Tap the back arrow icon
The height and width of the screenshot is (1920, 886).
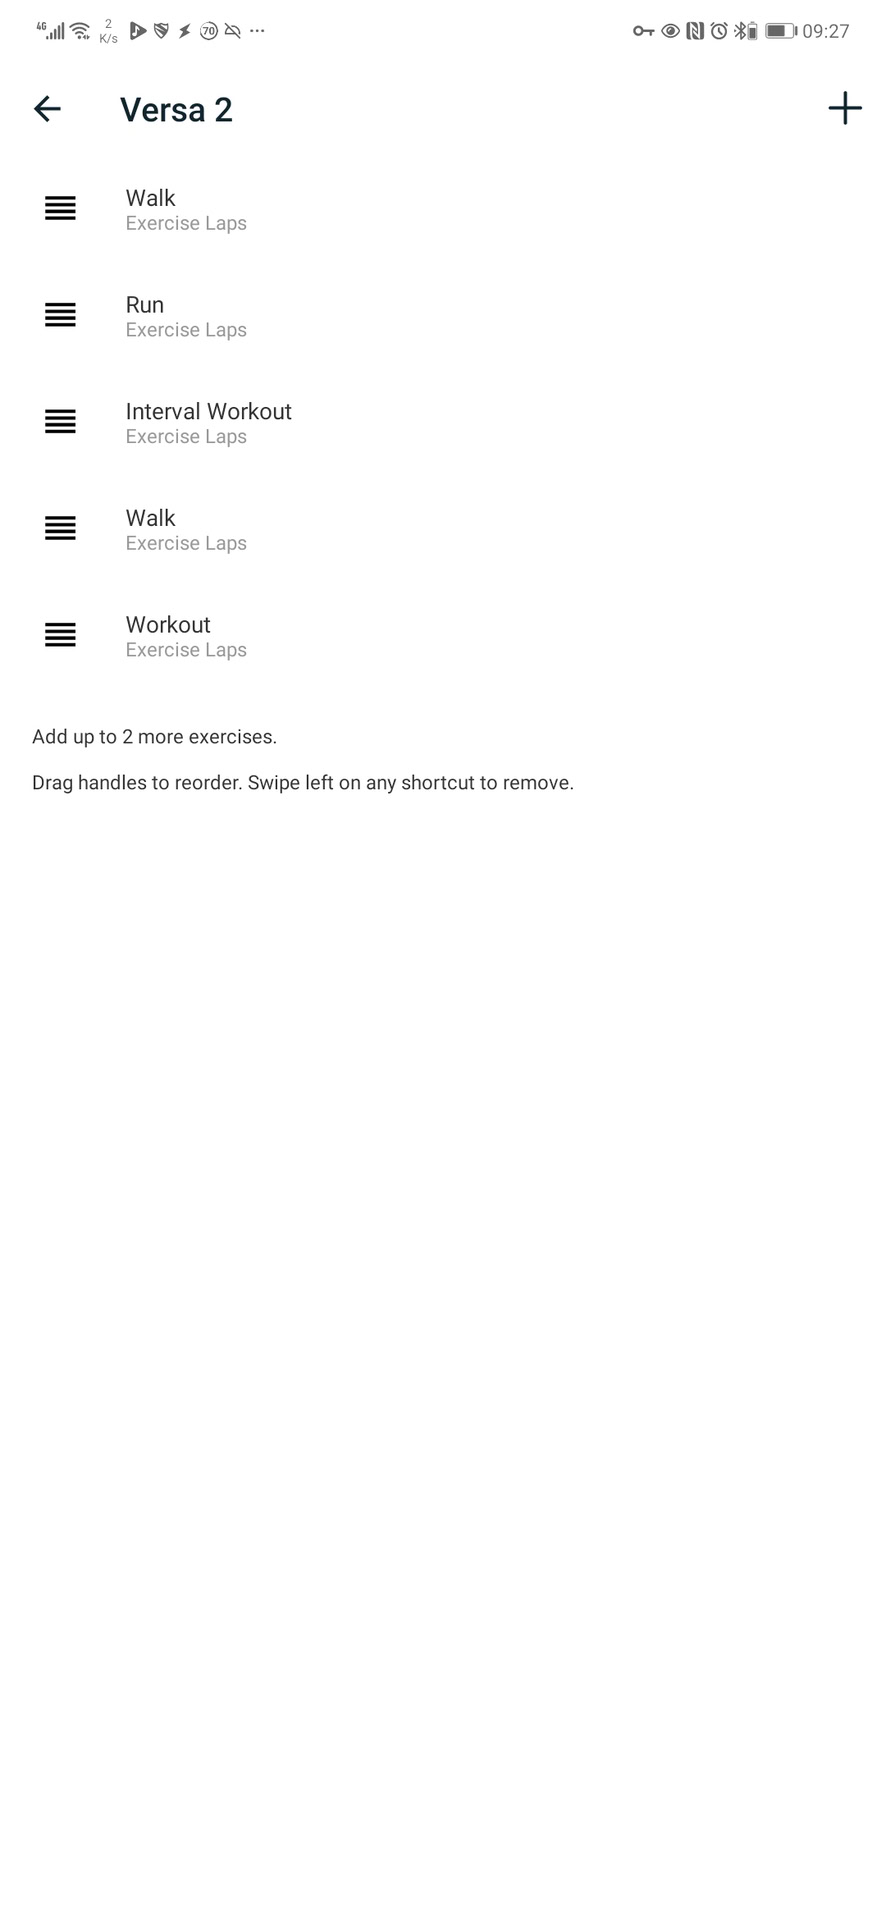click(47, 109)
